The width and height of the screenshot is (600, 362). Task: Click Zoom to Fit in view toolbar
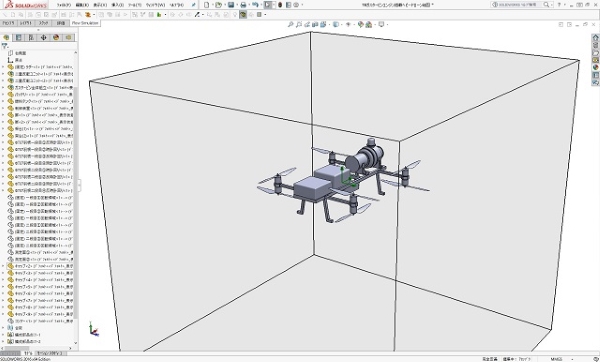coord(290,24)
